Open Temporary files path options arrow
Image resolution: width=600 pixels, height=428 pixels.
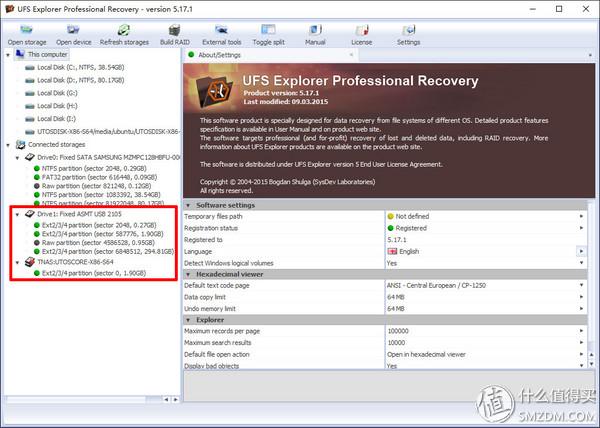pyautogui.click(x=581, y=216)
